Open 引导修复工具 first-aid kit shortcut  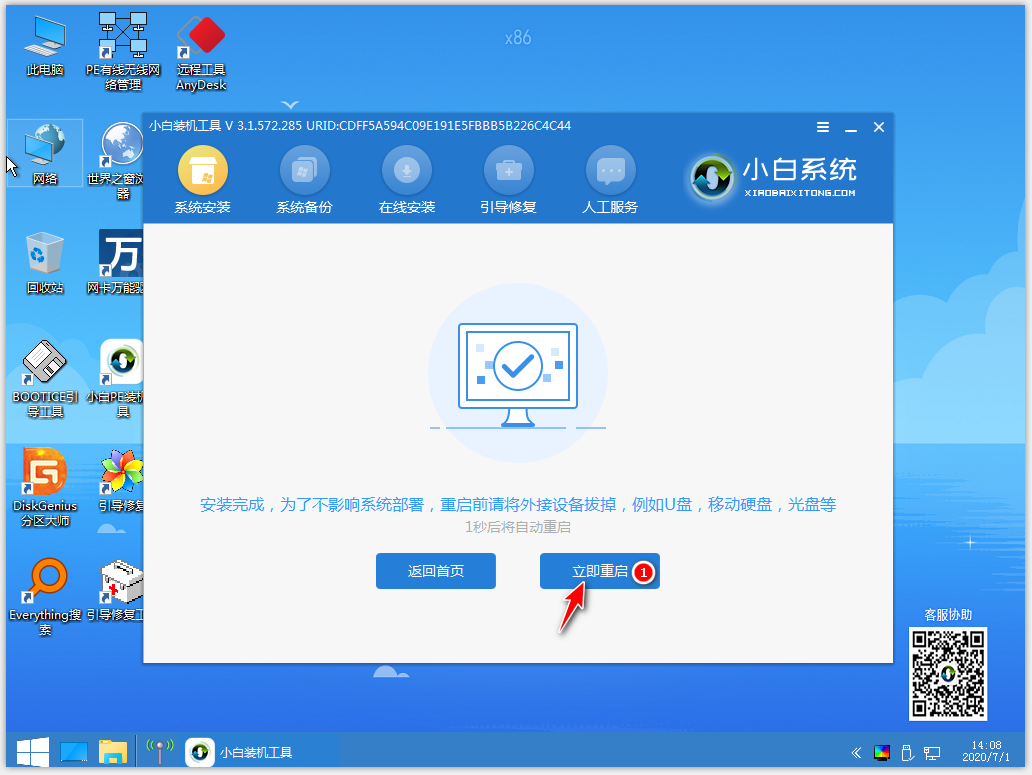119,590
